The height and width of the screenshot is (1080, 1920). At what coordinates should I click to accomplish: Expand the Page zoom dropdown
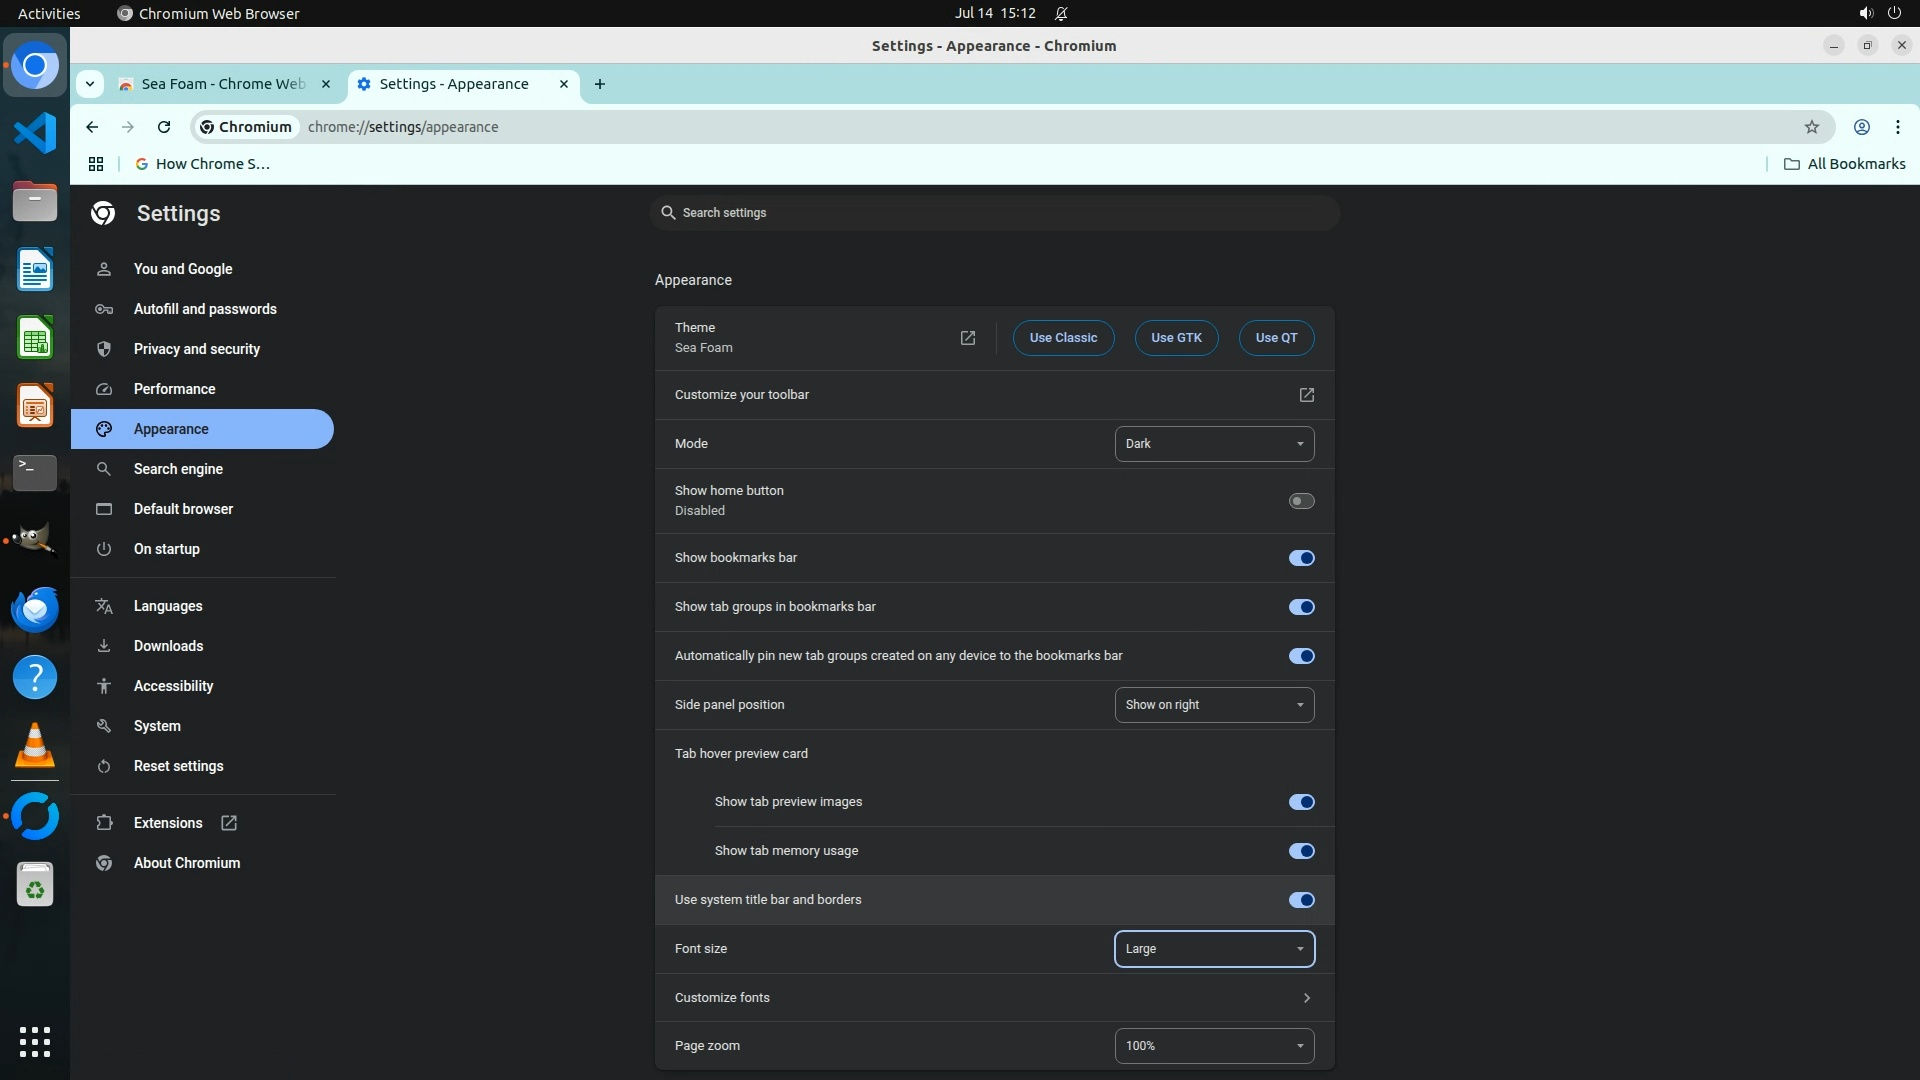pyautogui.click(x=1213, y=1046)
